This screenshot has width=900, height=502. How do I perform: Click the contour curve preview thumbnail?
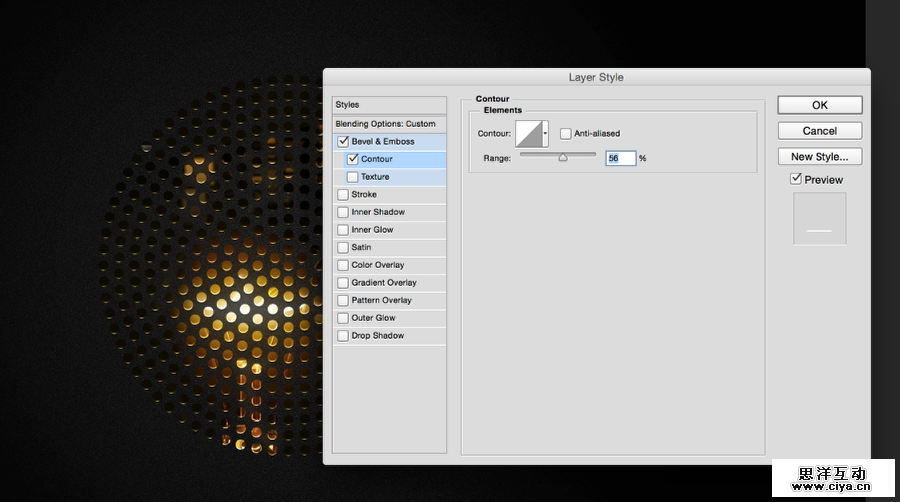[x=527, y=133]
